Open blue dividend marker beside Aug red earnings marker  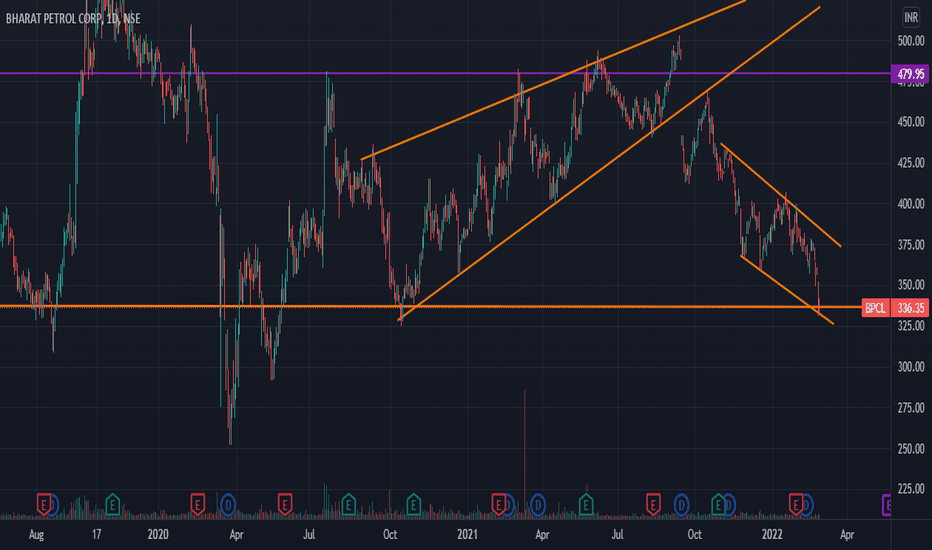tap(55, 505)
